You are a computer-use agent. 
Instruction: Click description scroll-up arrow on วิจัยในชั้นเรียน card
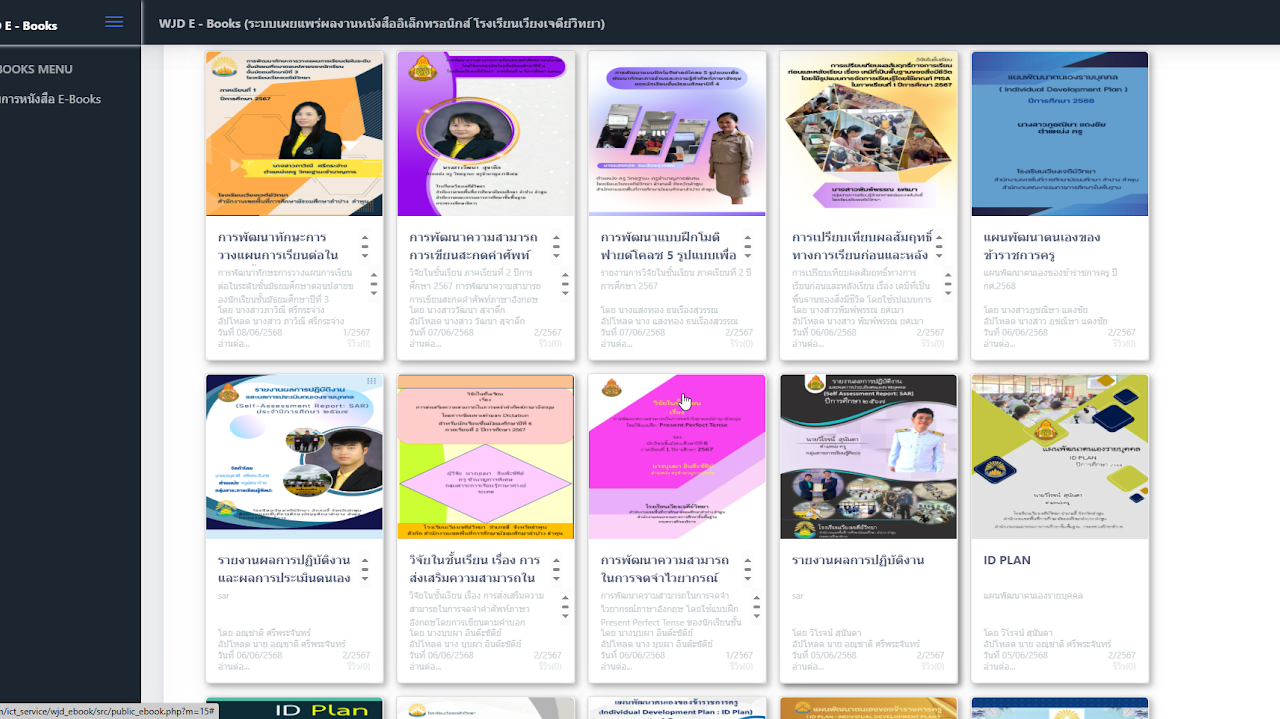tap(565, 598)
